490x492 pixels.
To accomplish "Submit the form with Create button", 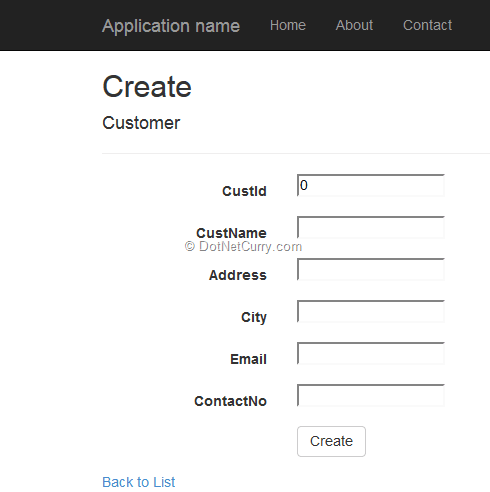I will click(x=331, y=441).
